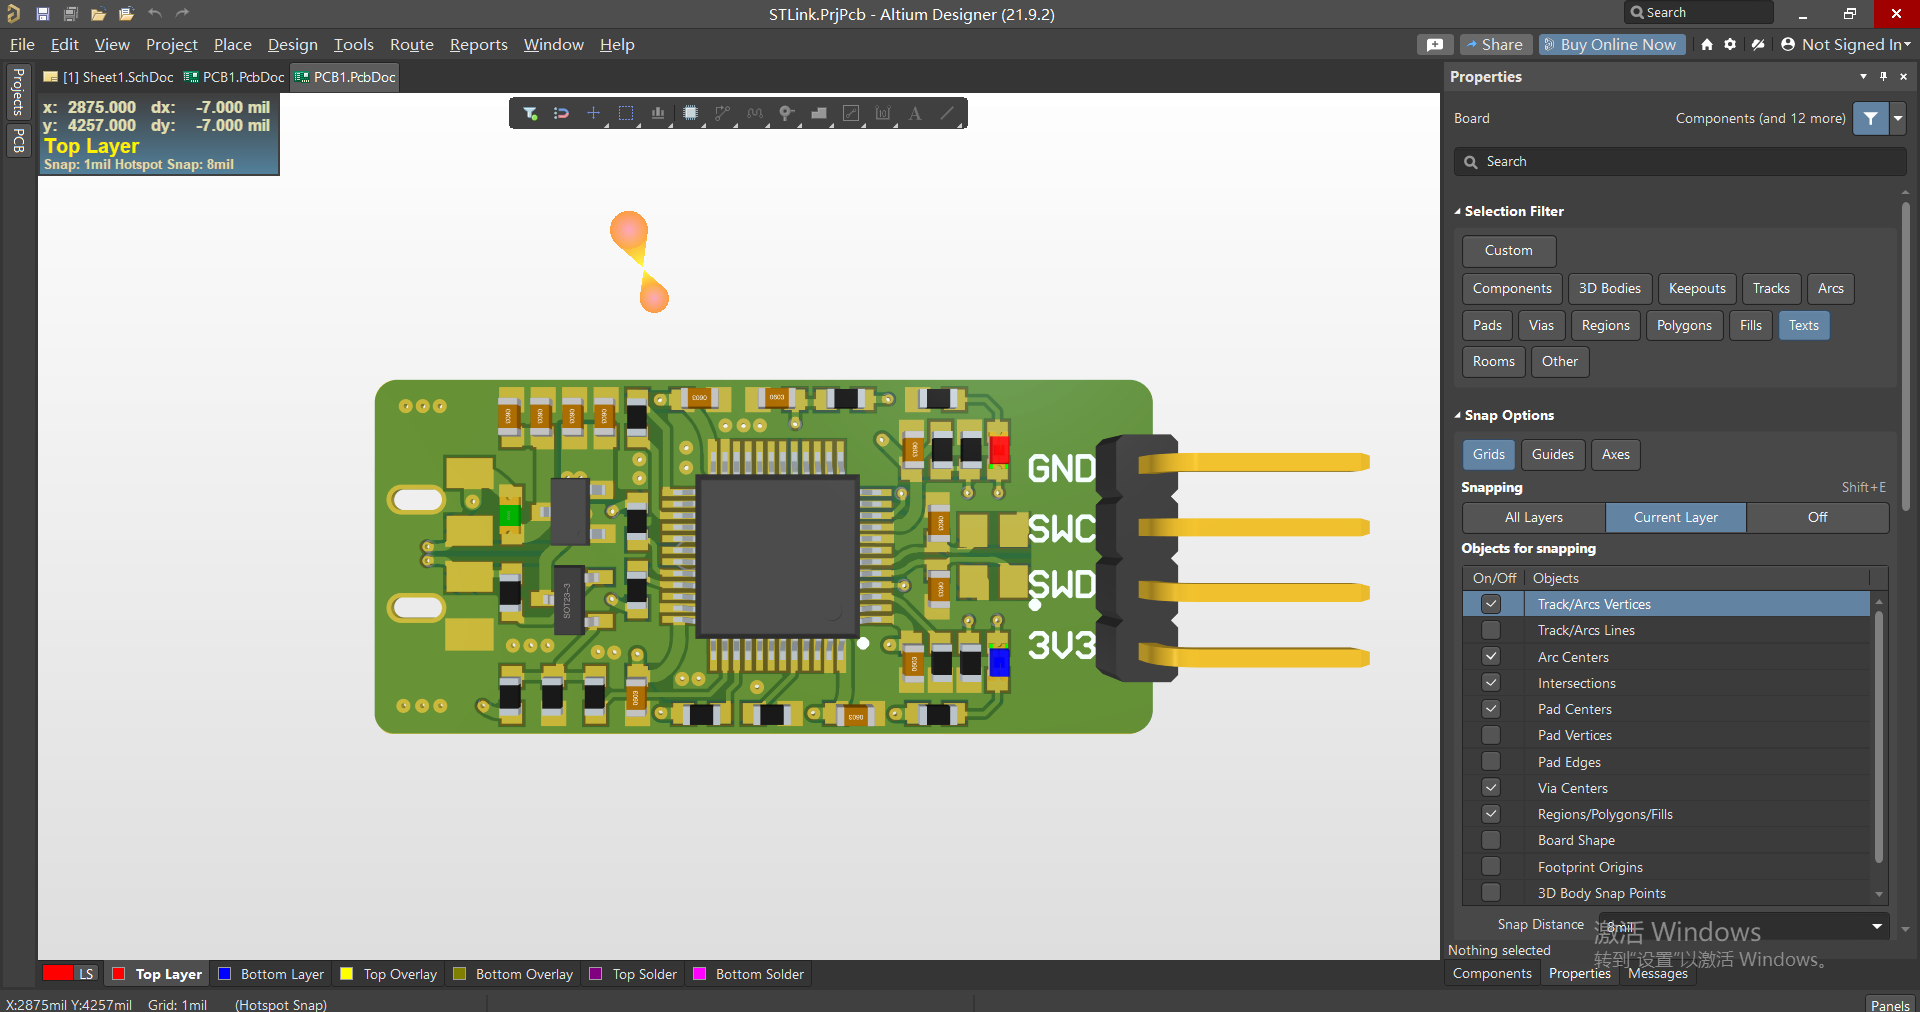Select the Place Via tool

[786, 114]
